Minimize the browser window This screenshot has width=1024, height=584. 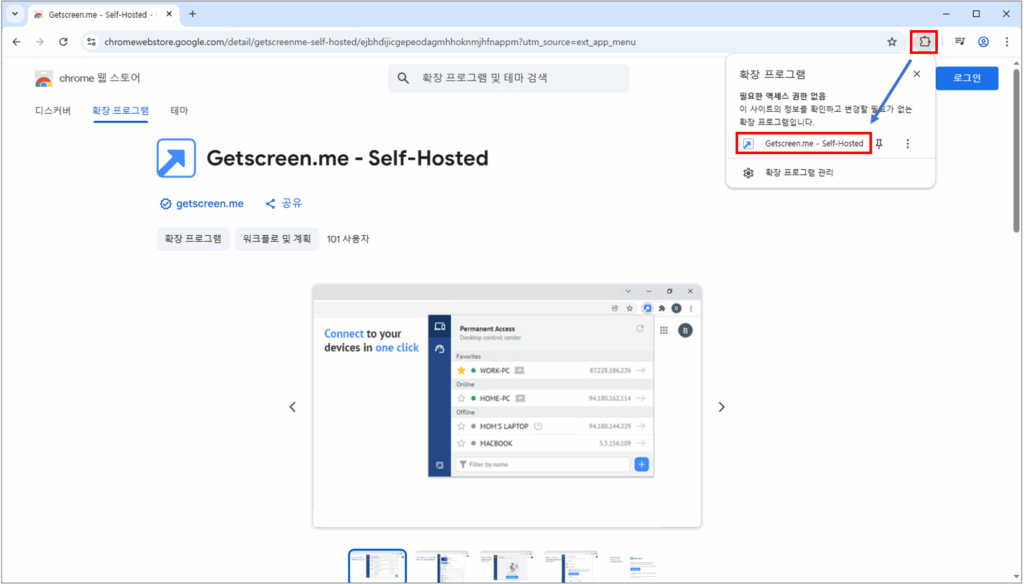(946, 14)
